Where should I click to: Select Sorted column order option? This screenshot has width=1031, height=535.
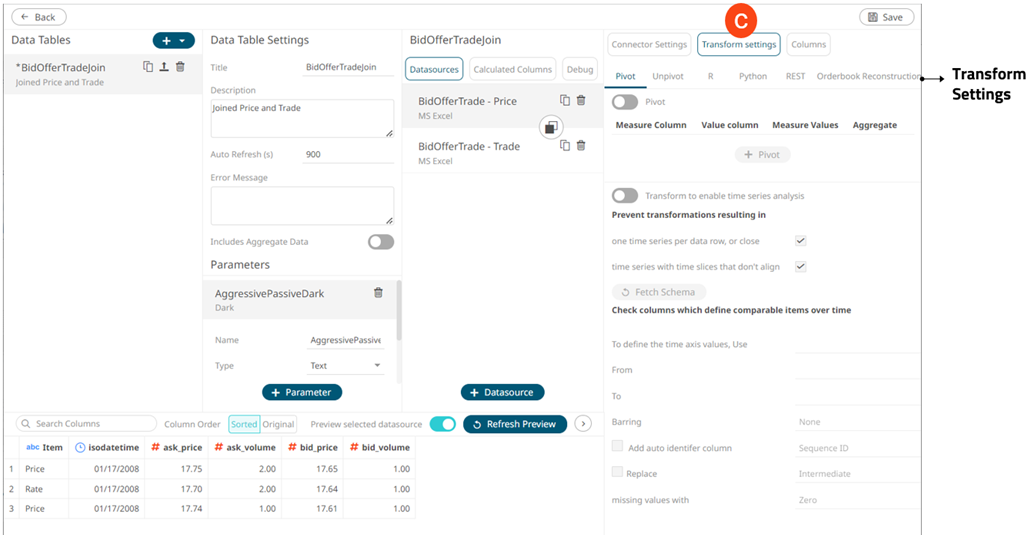click(x=244, y=424)
